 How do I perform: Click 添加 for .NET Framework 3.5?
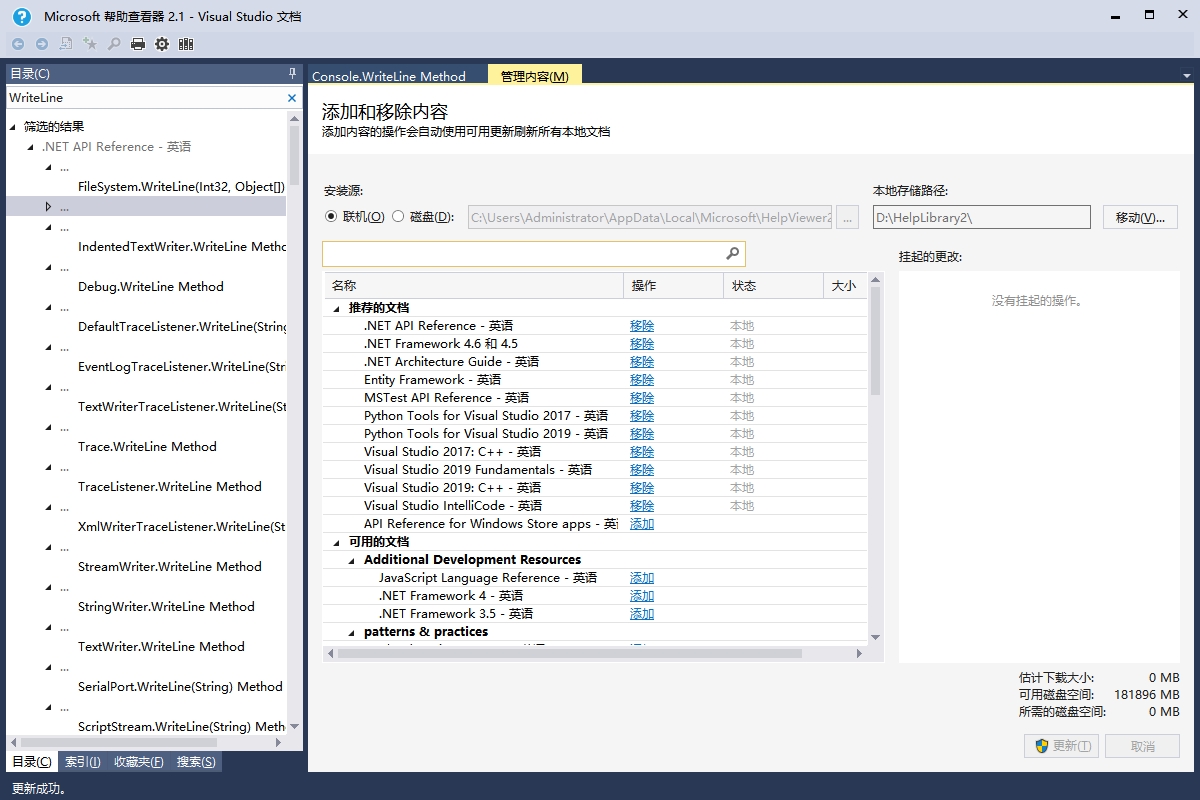pyautogui.click(x=642, y=614)
